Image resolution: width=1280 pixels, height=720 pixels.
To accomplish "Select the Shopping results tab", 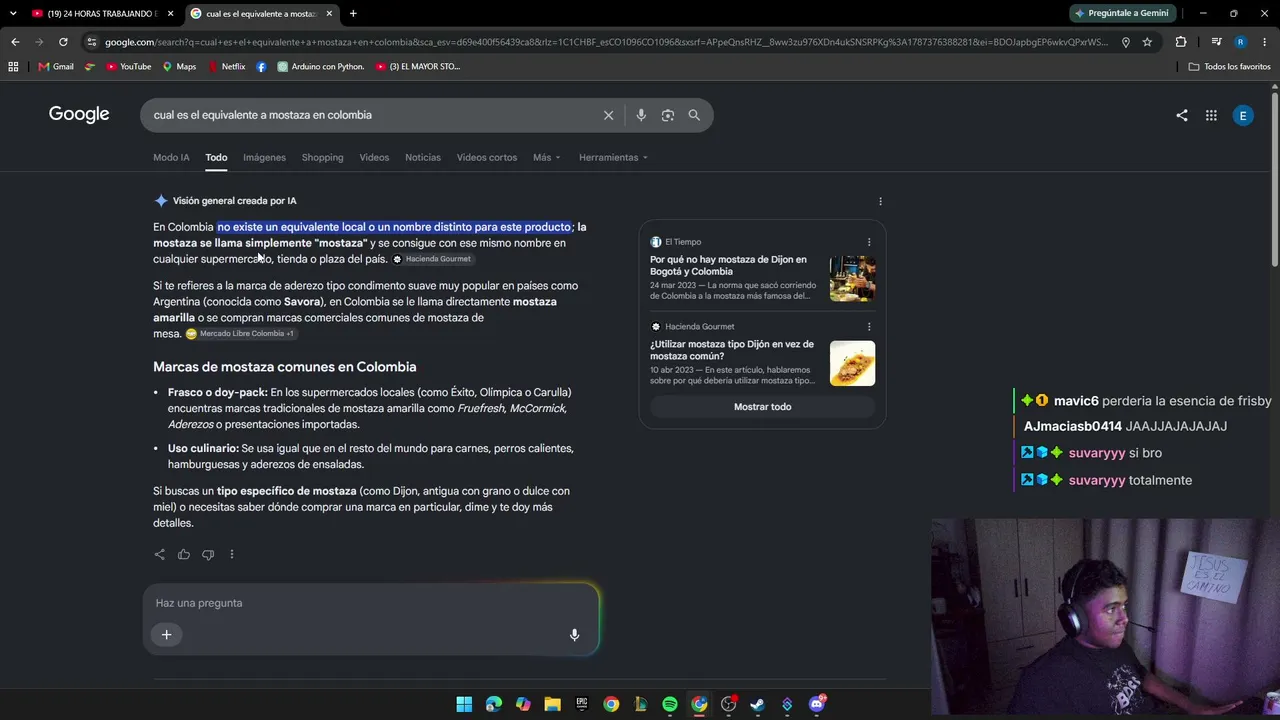I will pos(322,158).
